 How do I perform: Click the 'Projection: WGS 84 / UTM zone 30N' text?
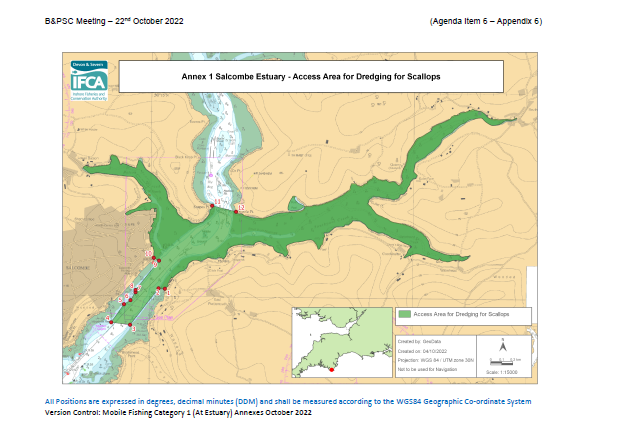click(x=435, y=360)
